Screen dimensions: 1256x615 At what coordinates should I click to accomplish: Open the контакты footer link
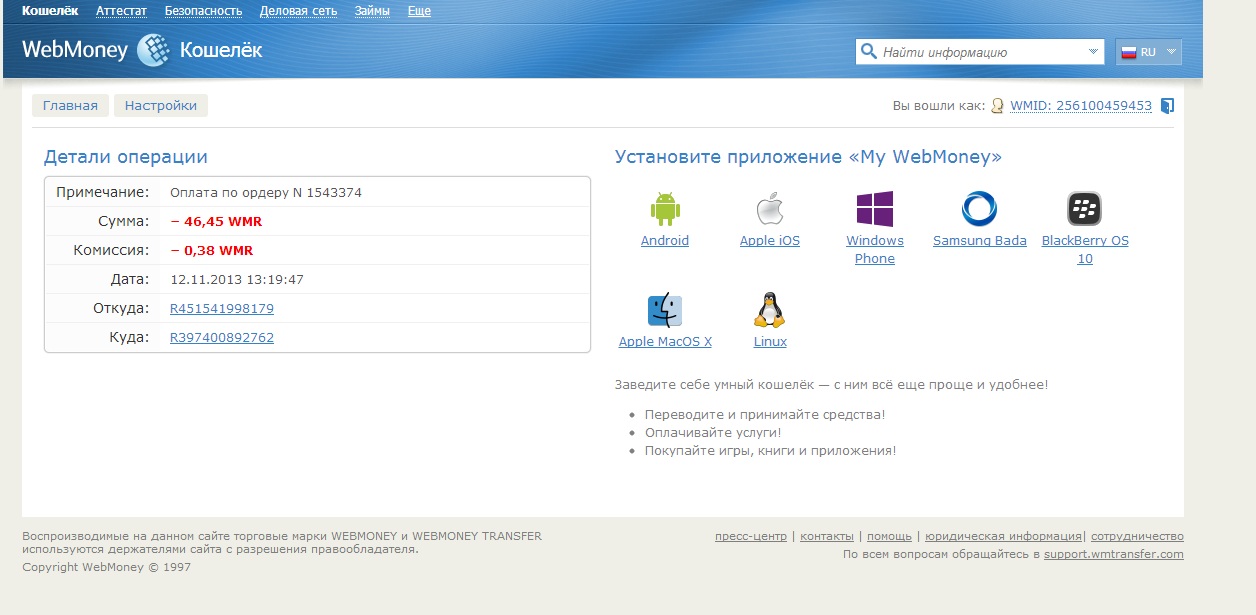[827, 536]
